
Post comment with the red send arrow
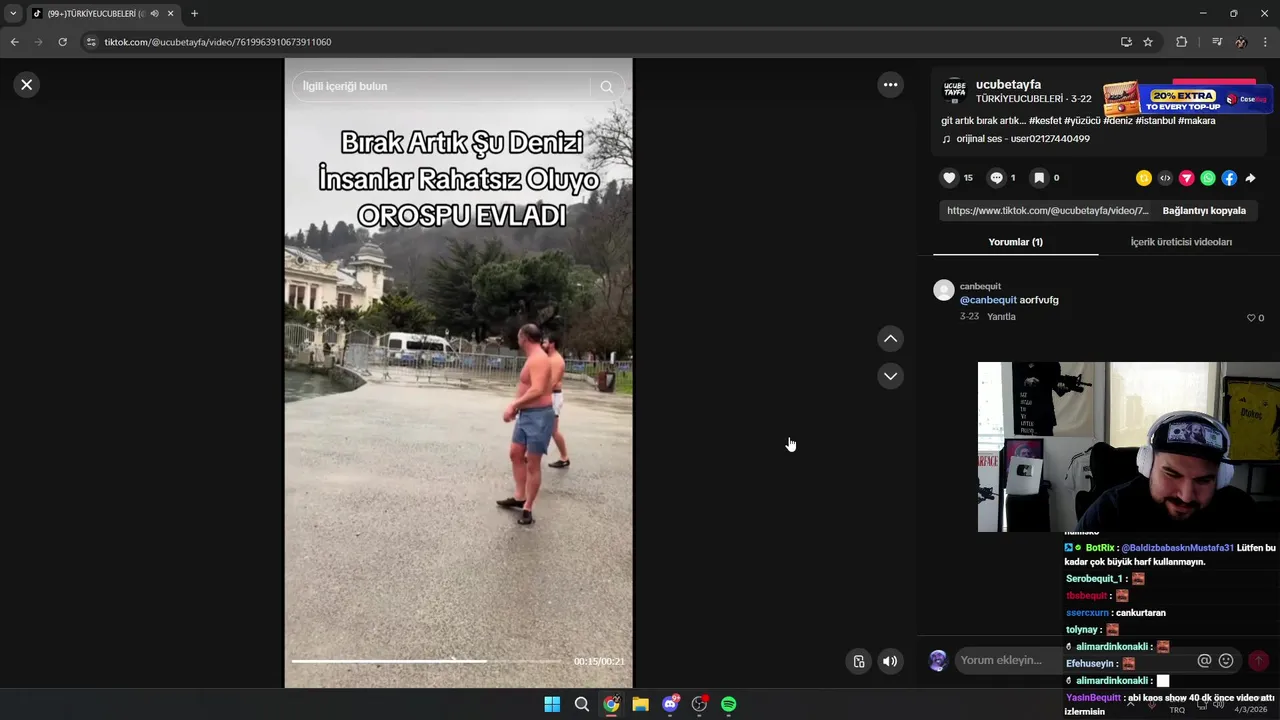pyautogui.click(x=1258, y=661)
